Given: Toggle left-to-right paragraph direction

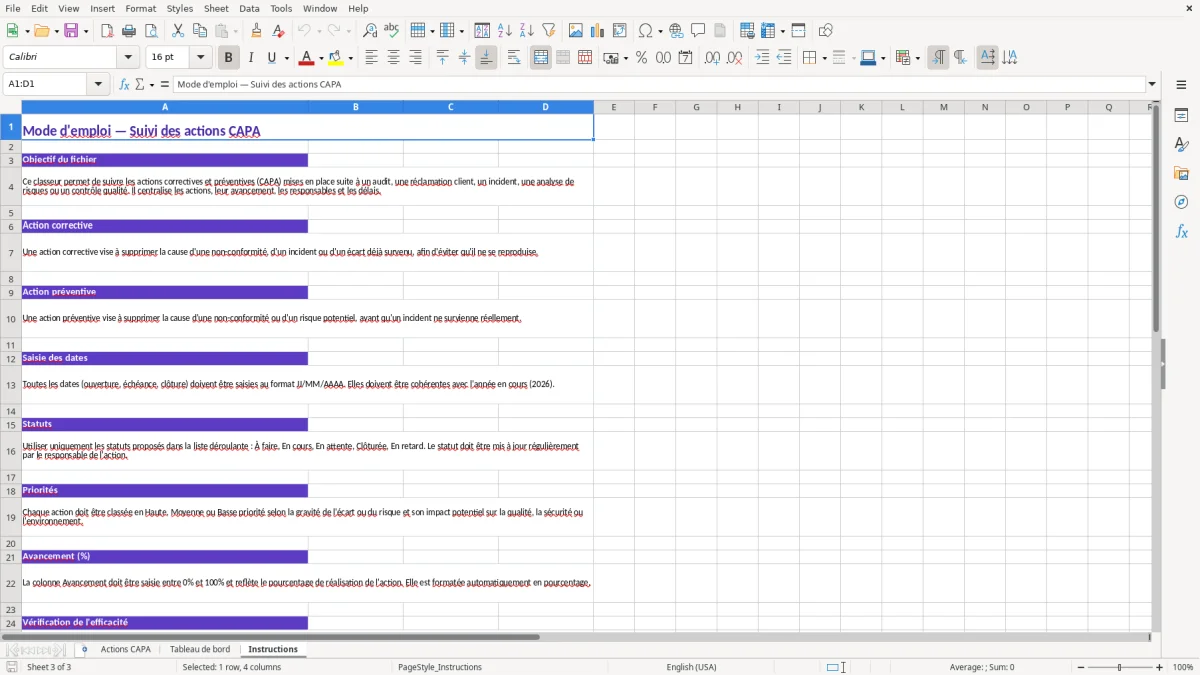Looking at the screenshot, I should tap(938, 58).
